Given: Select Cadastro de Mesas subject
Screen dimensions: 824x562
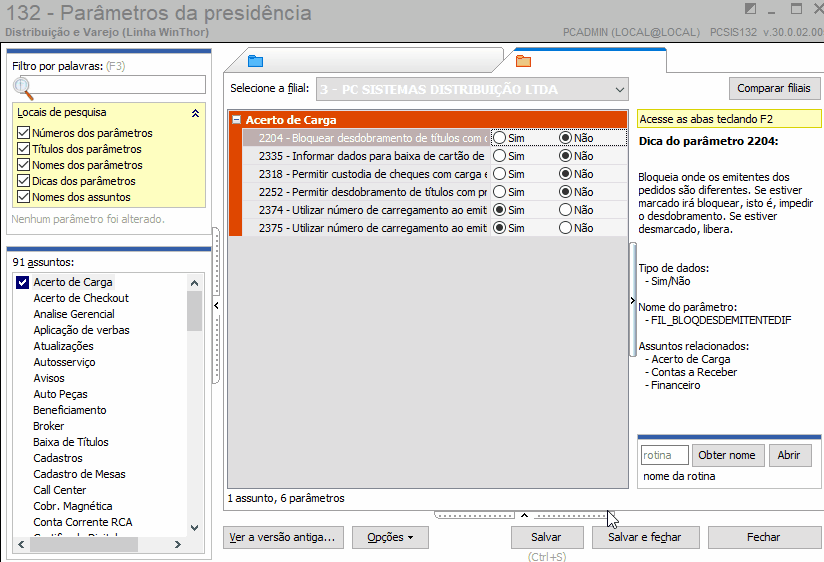Looking at the screenshot, I should [79, 474].
